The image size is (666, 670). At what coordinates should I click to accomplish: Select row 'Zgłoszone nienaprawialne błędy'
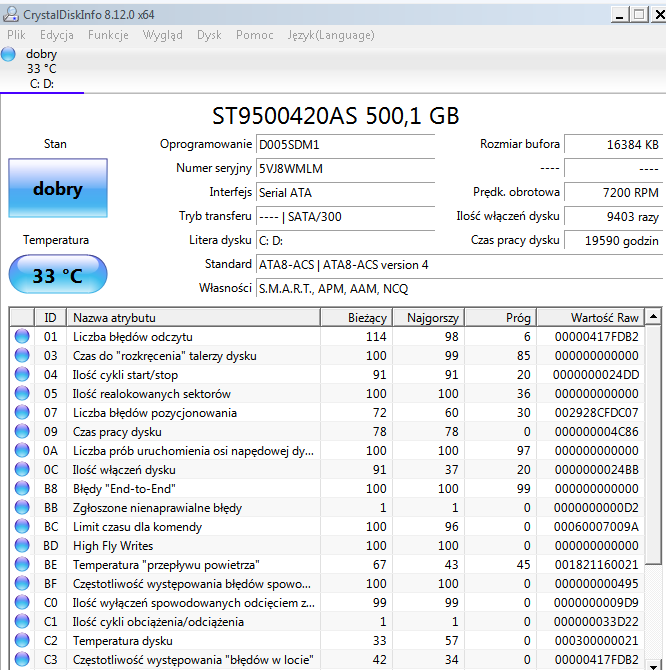327,507
